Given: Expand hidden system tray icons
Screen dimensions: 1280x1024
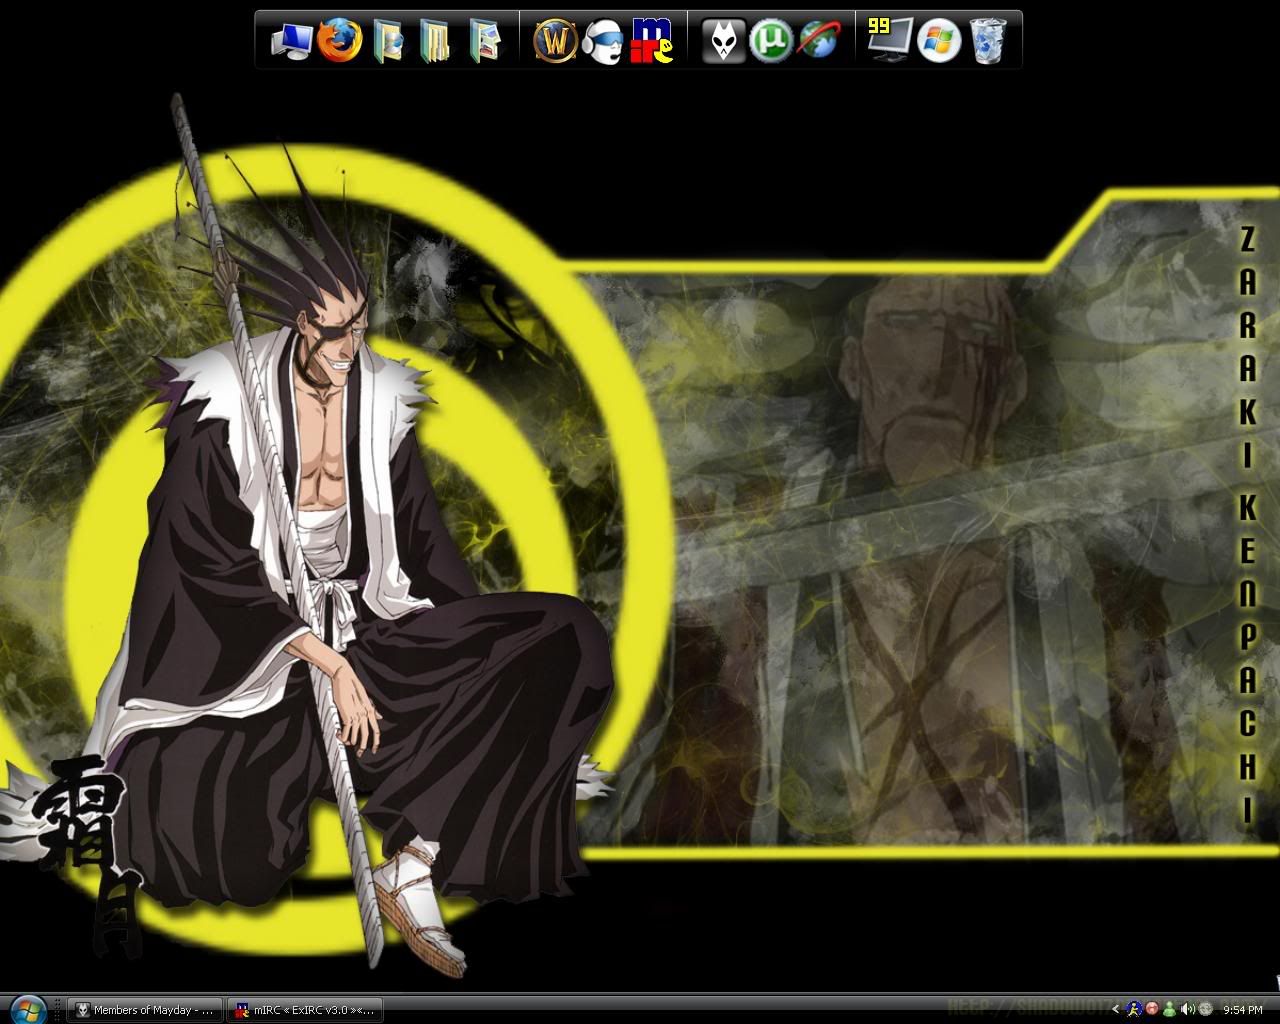Looking at the screenshot, I should pyautogui.click(x=1116, y=1010).
